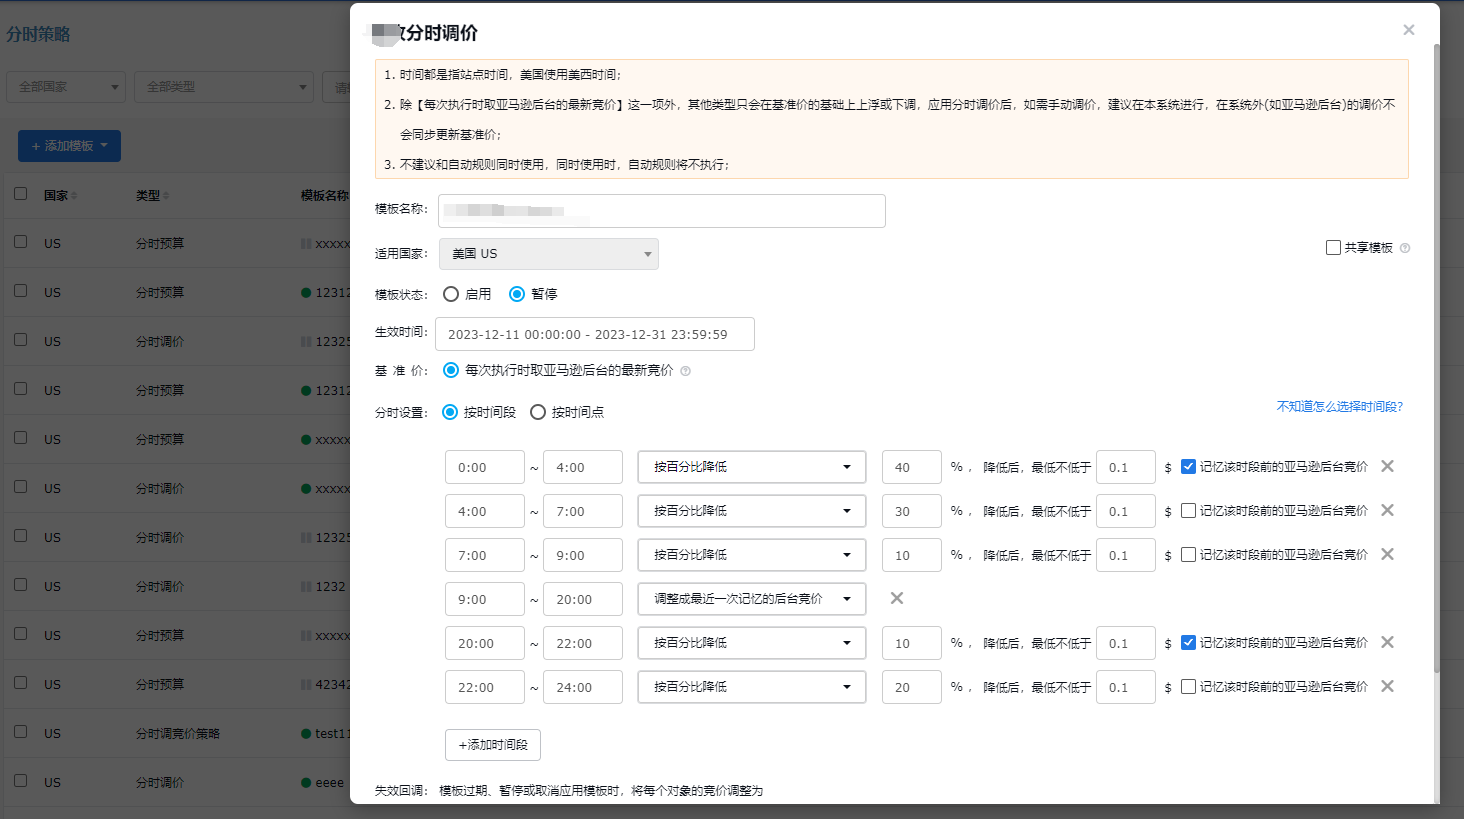The height and width of the screenshot is (819, 1464).
Task: Toggle the select-all checkbox in the background table header
Action: [x=20, y=193]
